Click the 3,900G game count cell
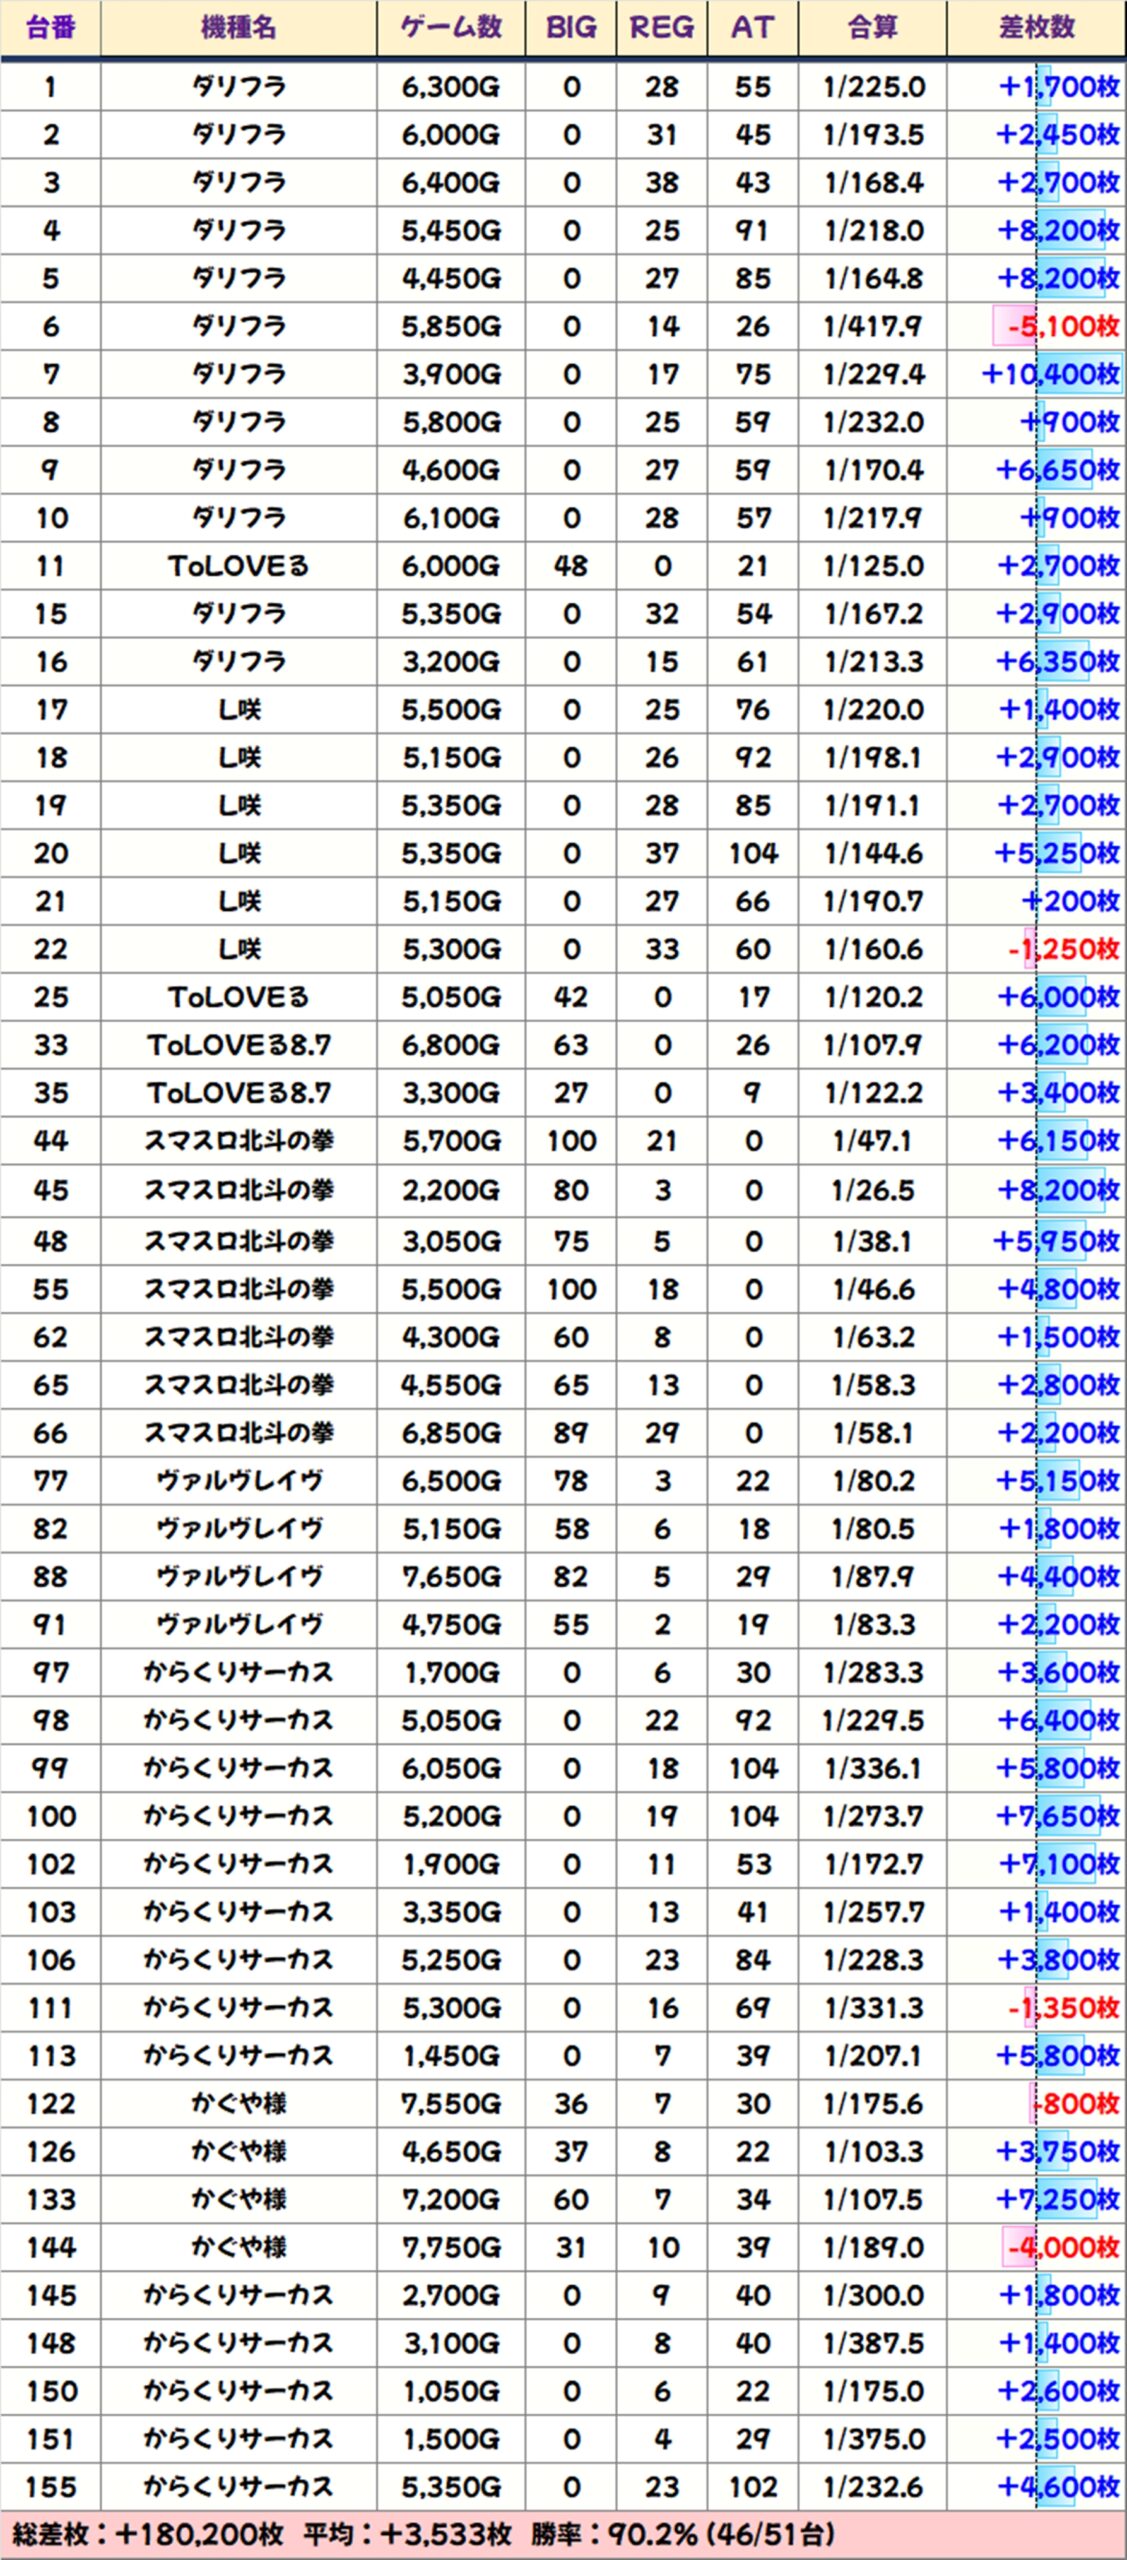The height and width of the screenshot is (2560, 1127). [x=451, y=374]
